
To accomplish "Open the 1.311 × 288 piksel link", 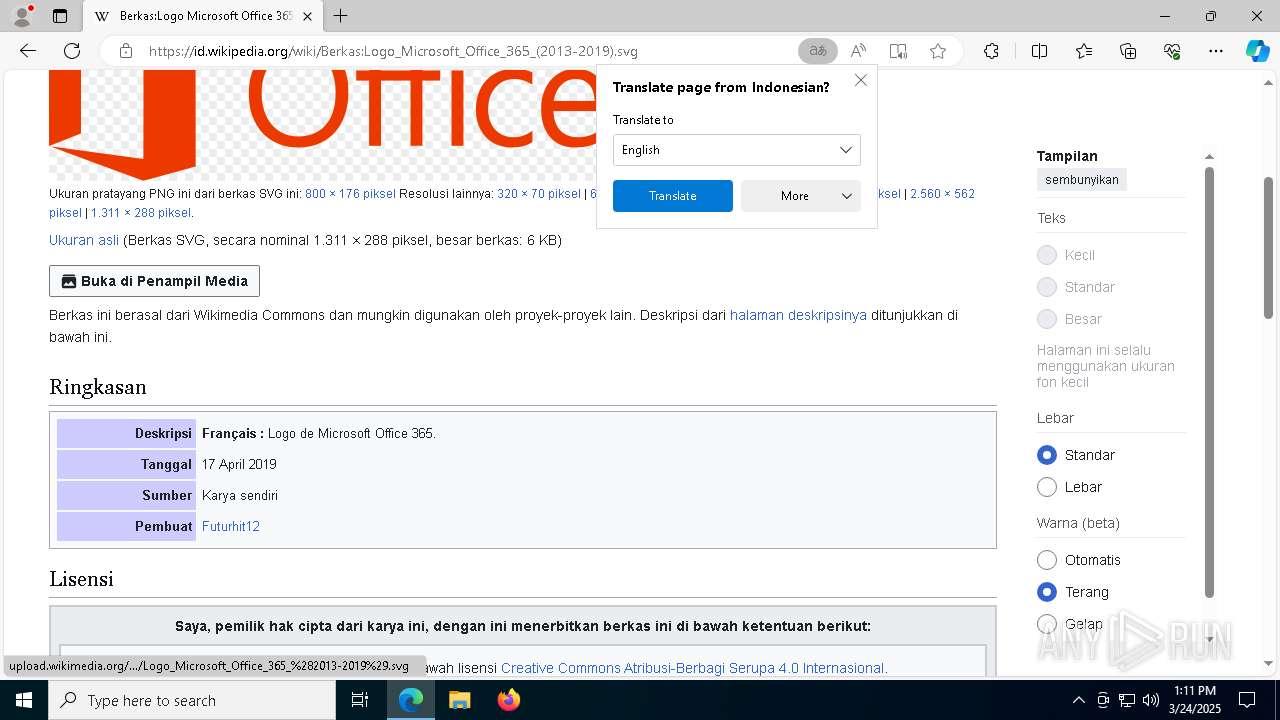I will (x=141, y=213).
